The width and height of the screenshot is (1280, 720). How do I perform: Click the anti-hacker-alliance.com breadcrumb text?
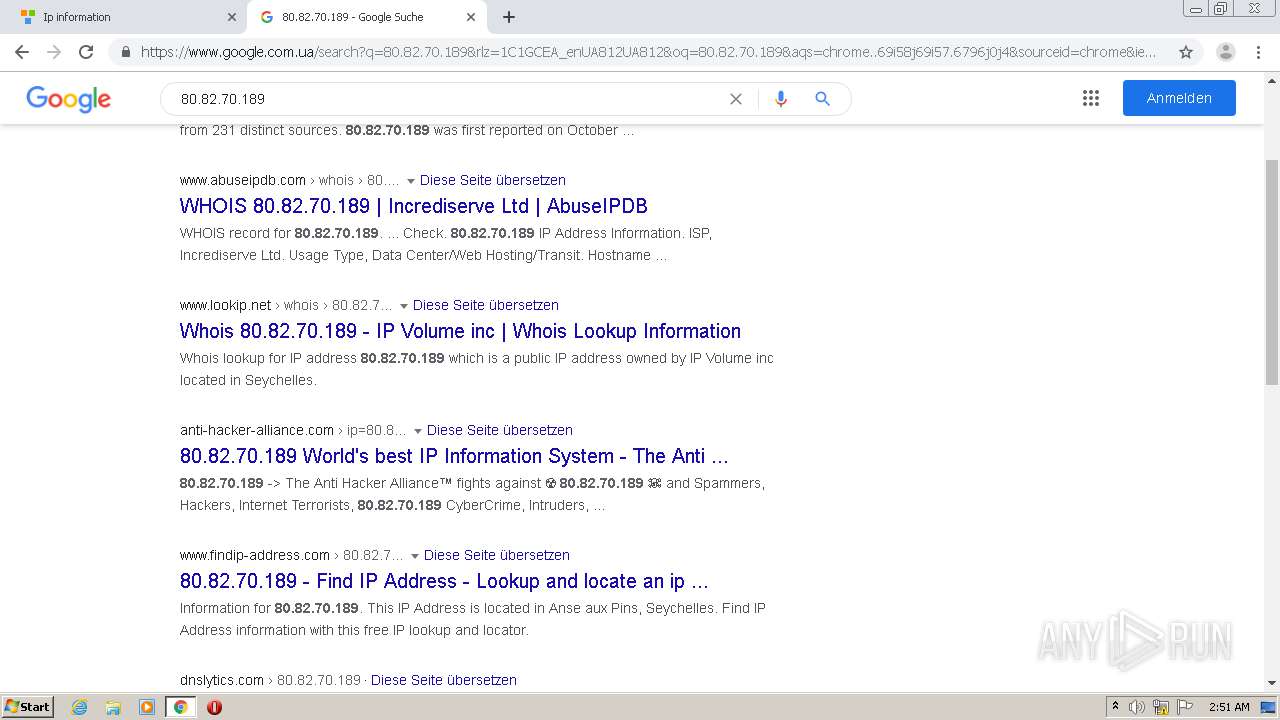pos(257,430)
